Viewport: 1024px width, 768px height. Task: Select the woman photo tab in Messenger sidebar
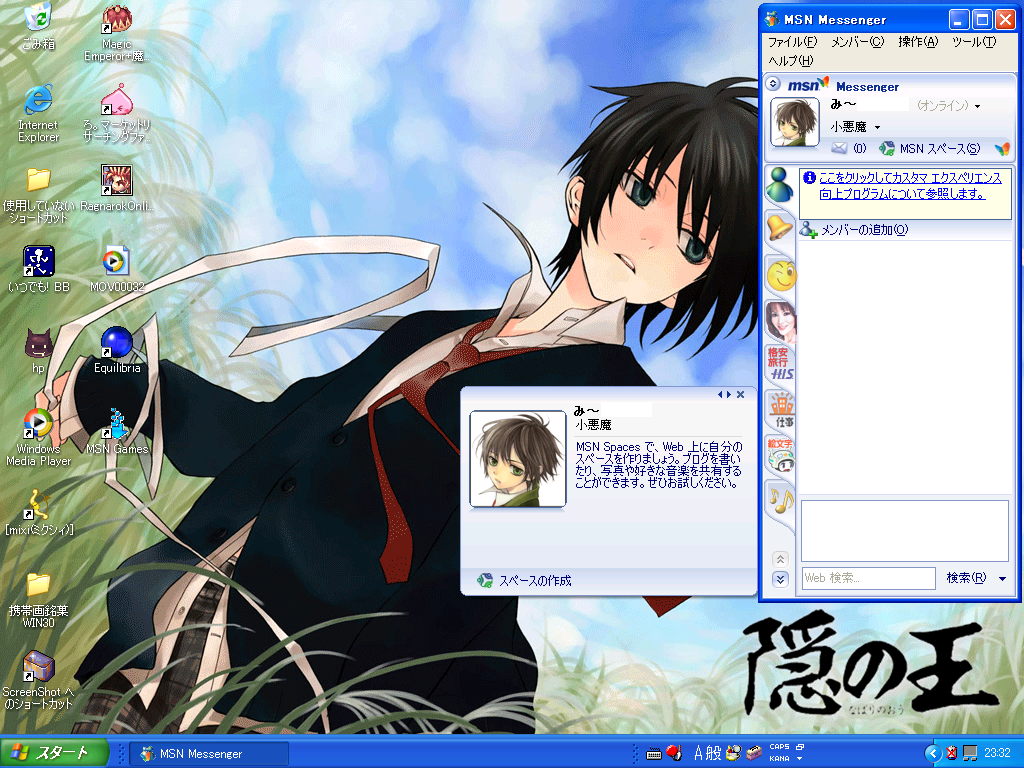(780, 322)
